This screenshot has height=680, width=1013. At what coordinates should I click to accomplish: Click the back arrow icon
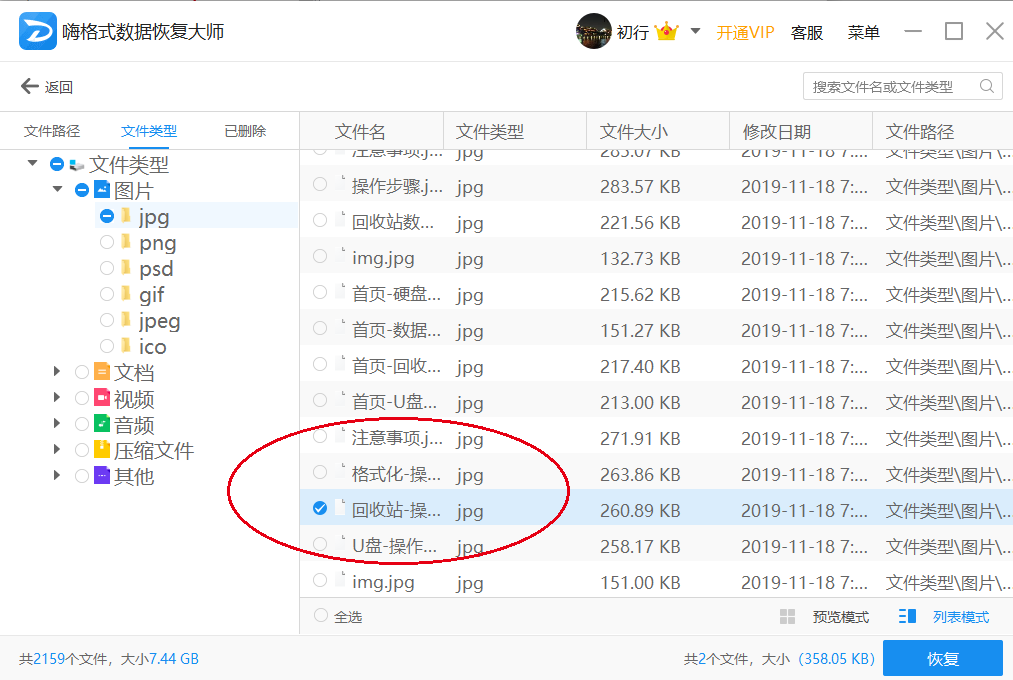click(x=30, y=86)
